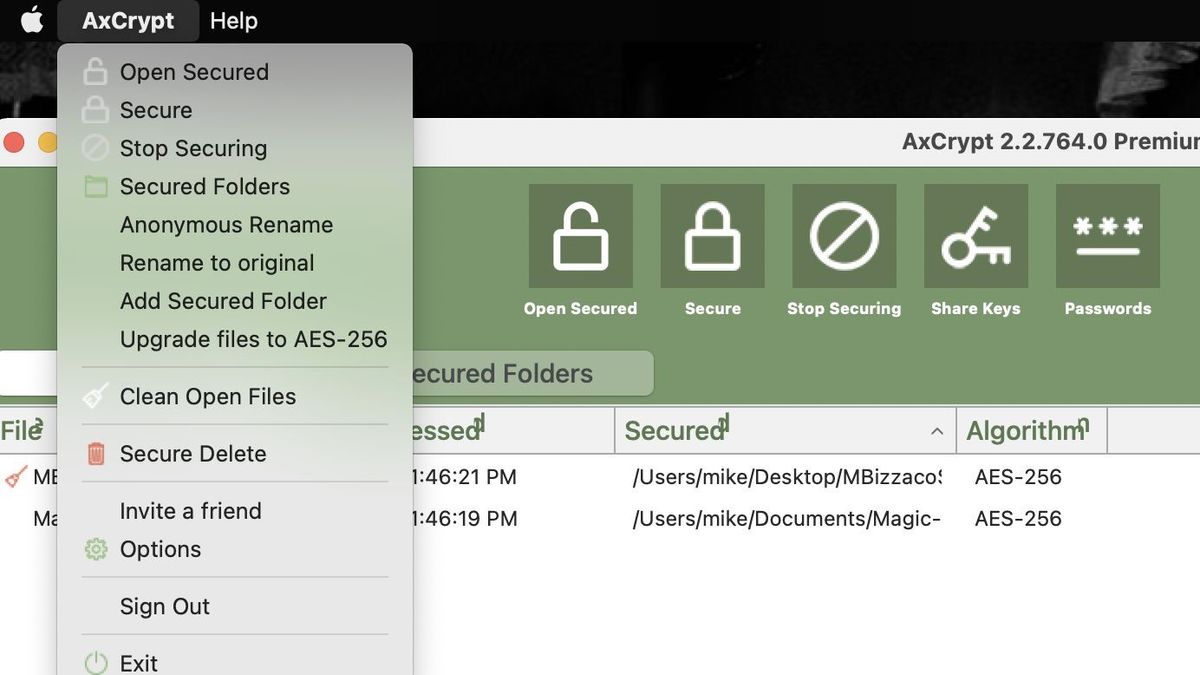Image resolution: width=1200 pixels, height=675 pixels.
Task: Open the Help menu
Action: click(233, 20)
